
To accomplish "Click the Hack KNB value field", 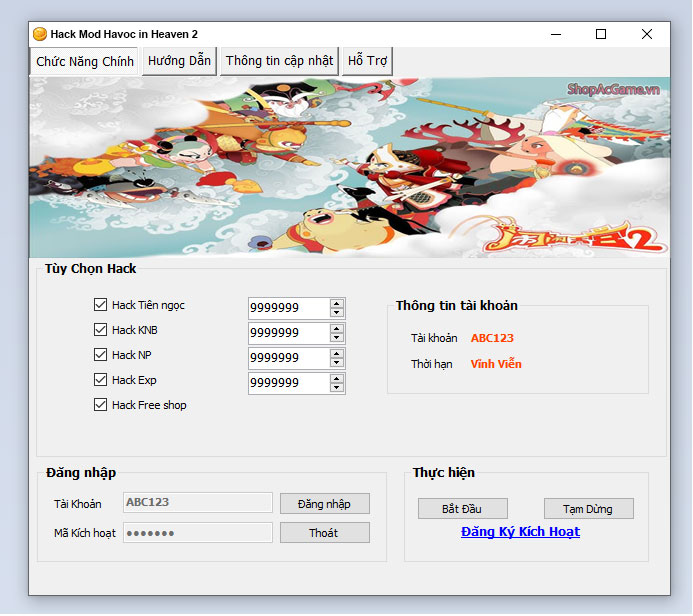I will 289,333.
